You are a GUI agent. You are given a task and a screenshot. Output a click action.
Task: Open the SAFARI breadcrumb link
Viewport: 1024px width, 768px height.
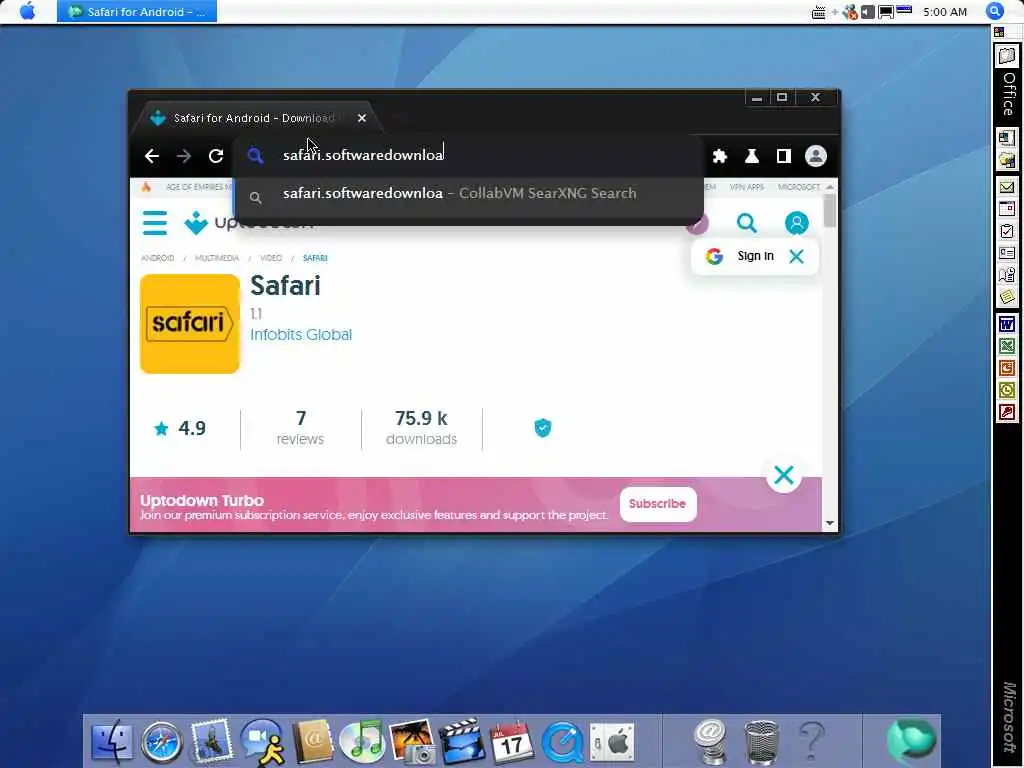(315, 258)
